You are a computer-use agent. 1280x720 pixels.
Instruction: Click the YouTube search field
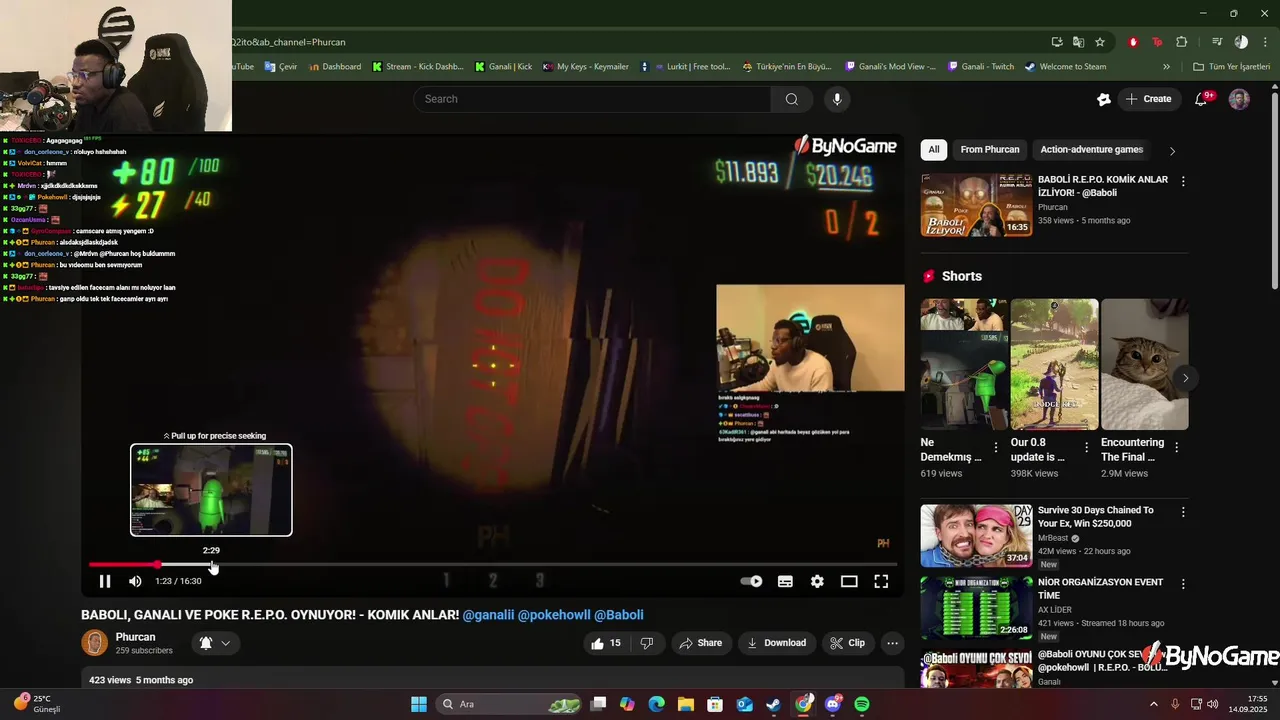(x=591, y=99)
